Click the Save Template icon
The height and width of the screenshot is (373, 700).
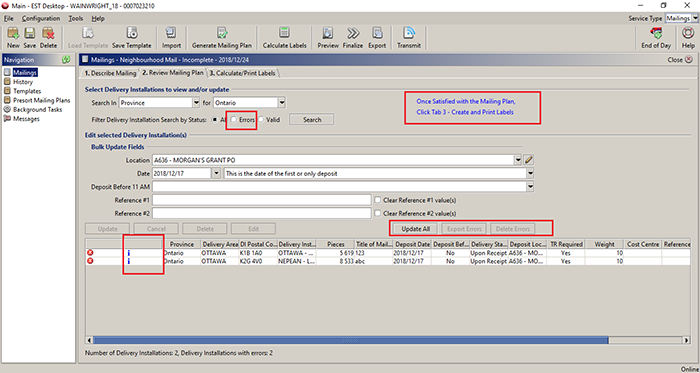pos(132,33)
